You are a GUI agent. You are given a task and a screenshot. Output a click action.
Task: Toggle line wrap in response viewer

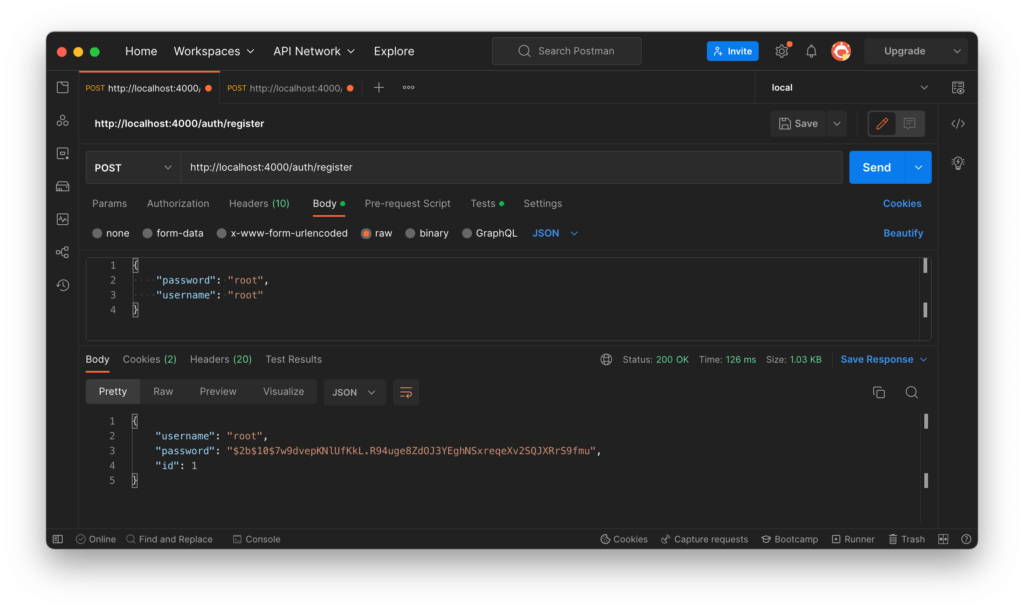[406, 393]
